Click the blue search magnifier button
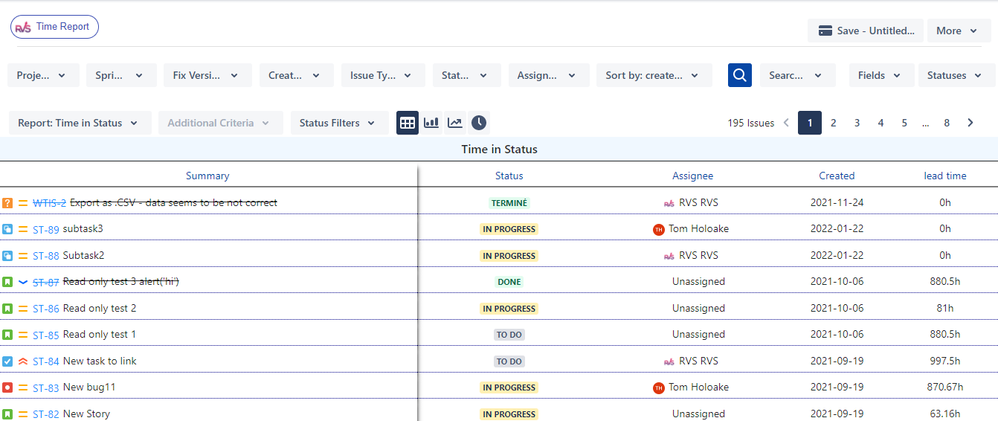 tap(740, 75)
